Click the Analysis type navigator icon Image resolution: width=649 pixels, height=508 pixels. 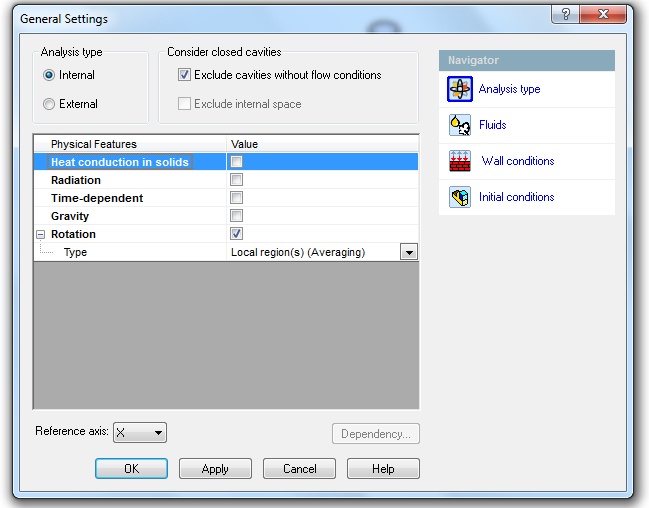coord(459,89)
